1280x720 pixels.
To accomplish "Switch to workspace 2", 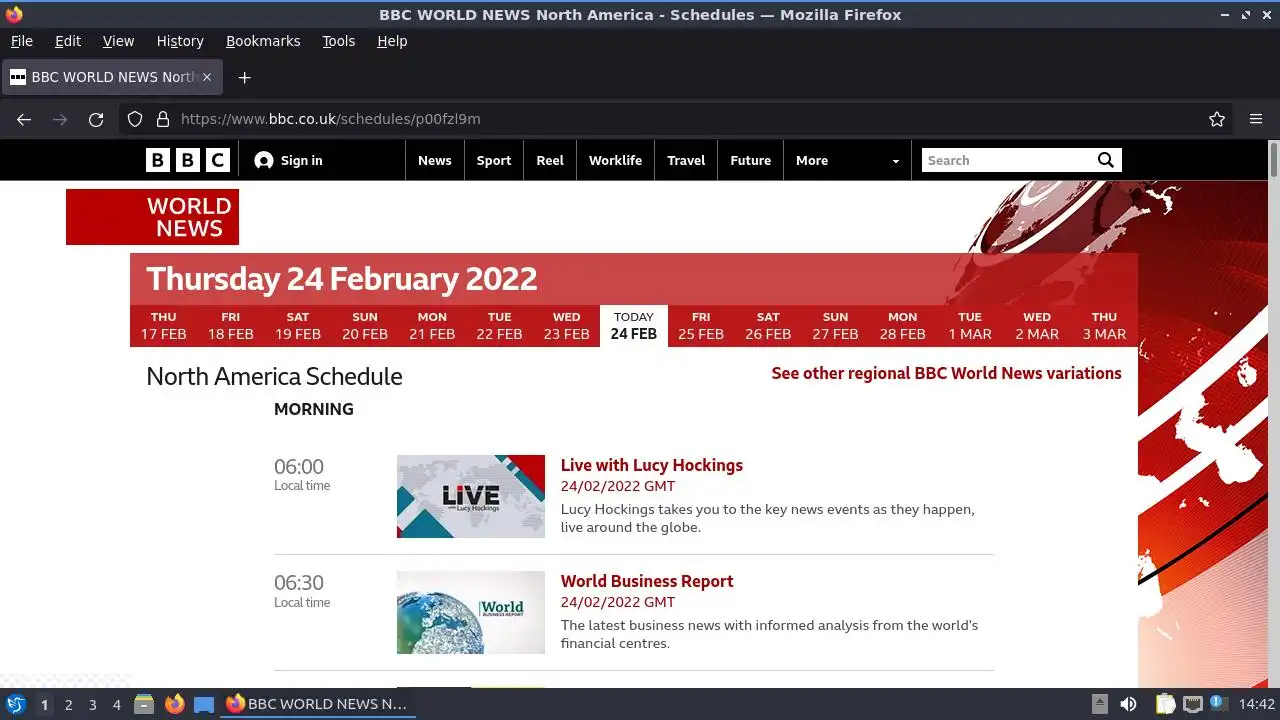I will pos(69,705).
